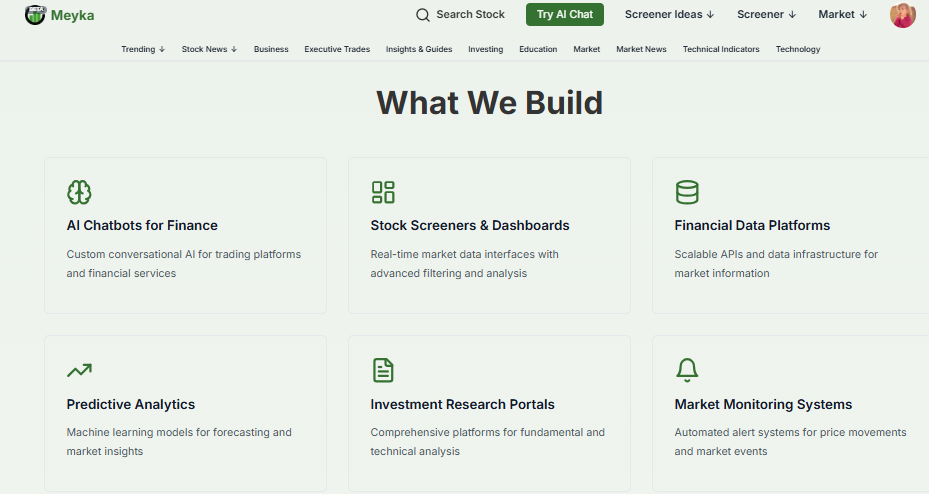Select the Education menu item
Image resolution: width=929 pixels, height=494 pixels.
pyautogui.click(x=538, y=49)
